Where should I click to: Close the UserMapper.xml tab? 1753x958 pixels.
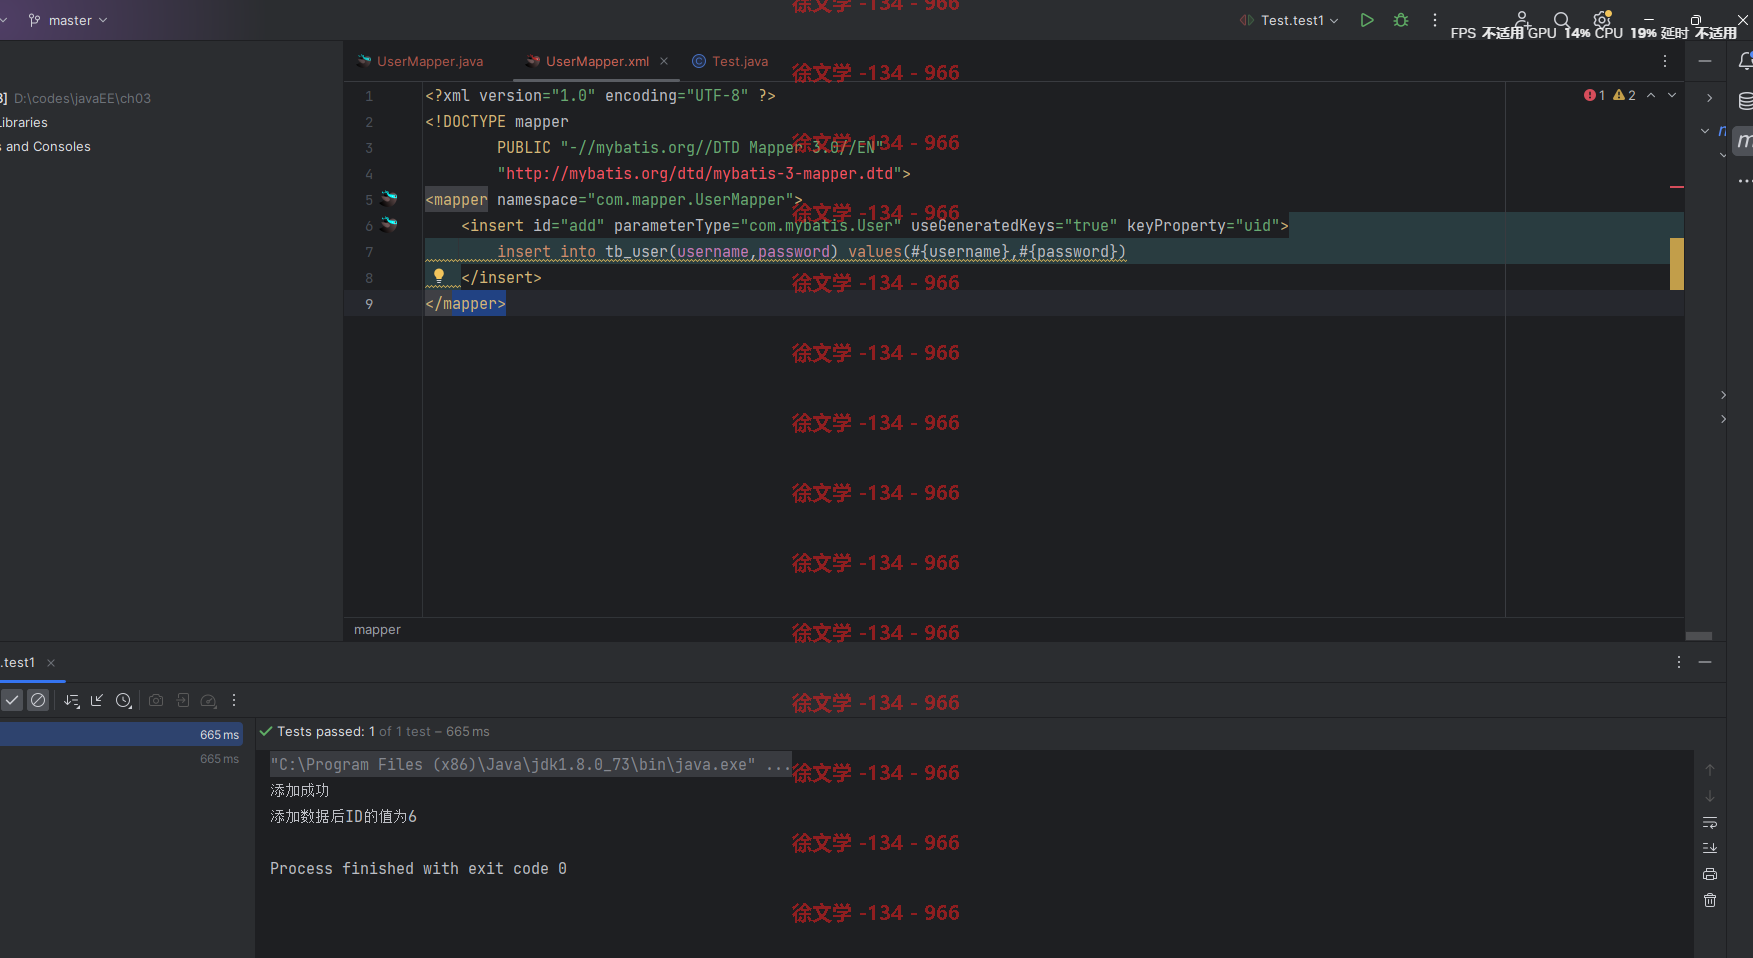coord(664,61)
